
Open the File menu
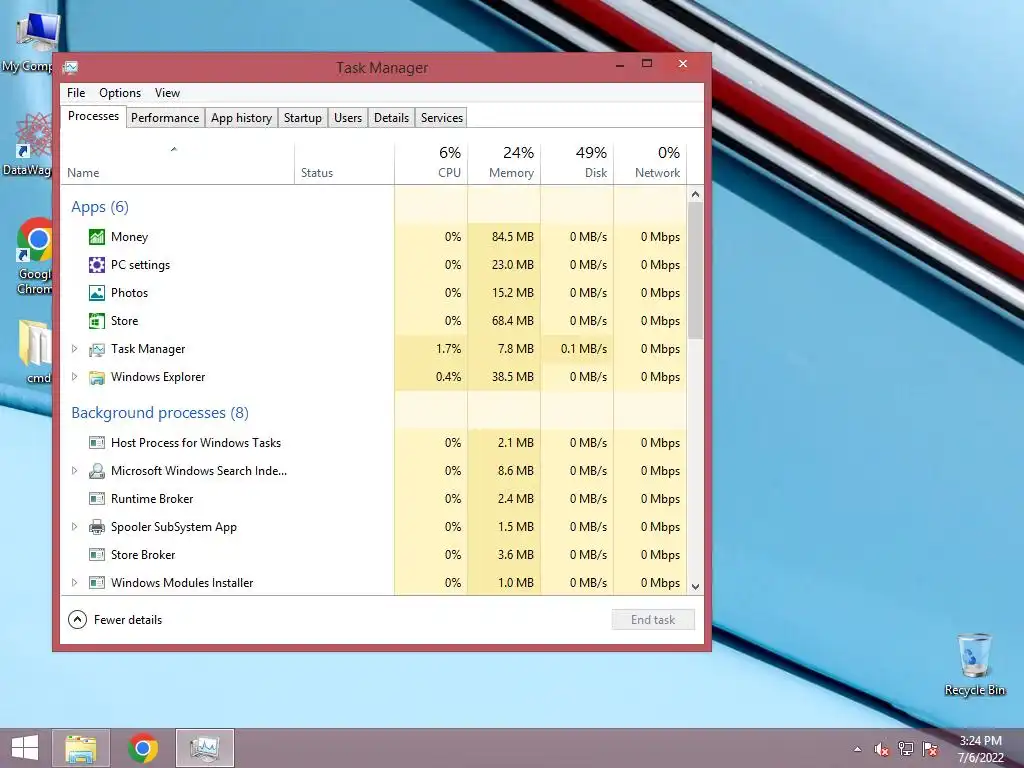click(x=76, y=93)
